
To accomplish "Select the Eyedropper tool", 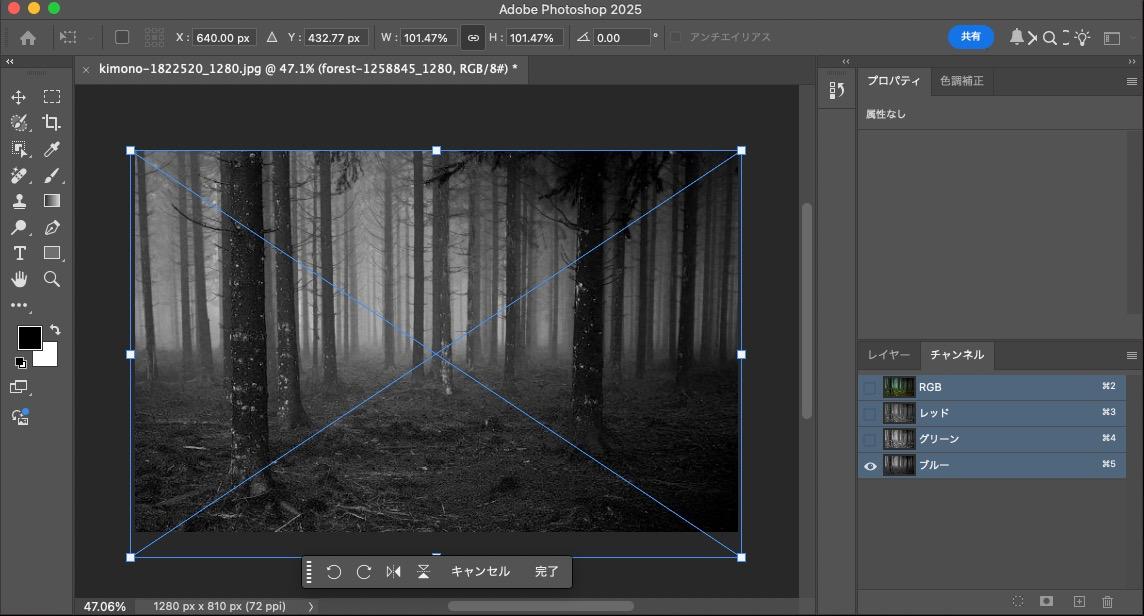I will pos(52,149).
